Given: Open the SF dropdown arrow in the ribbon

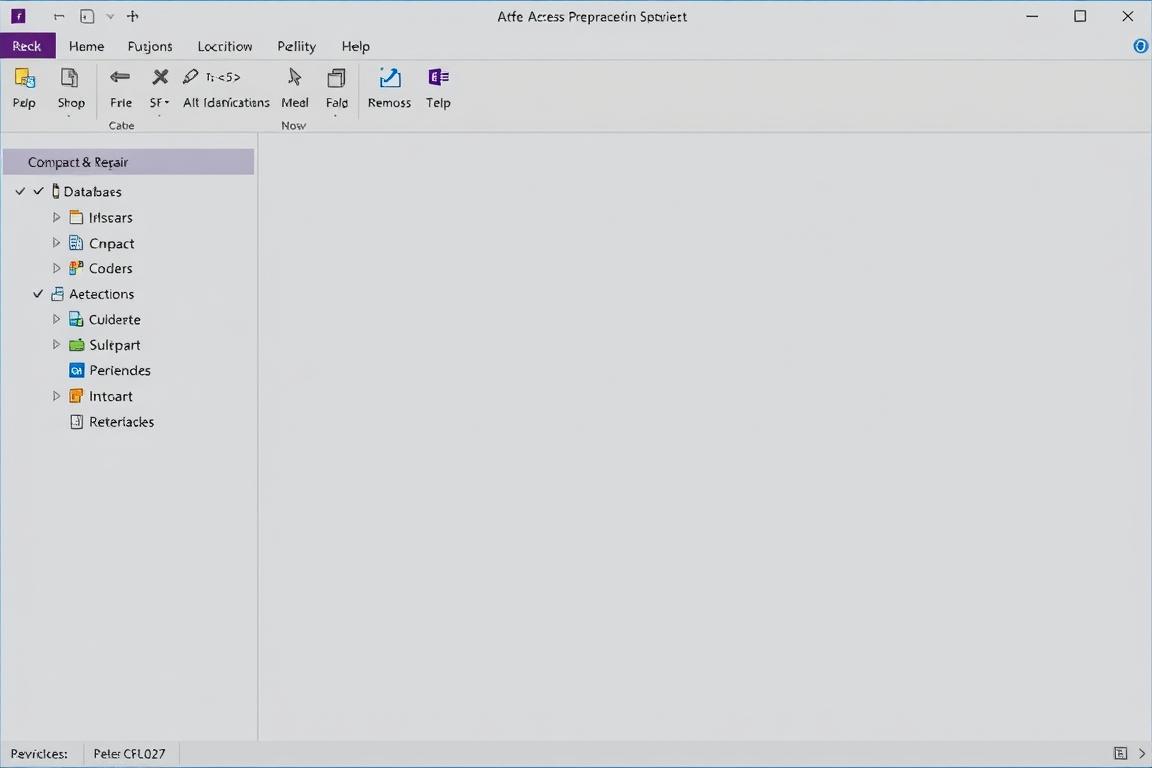Looking at the screenshot, I should pyautogui.click(x=167, y=103).
